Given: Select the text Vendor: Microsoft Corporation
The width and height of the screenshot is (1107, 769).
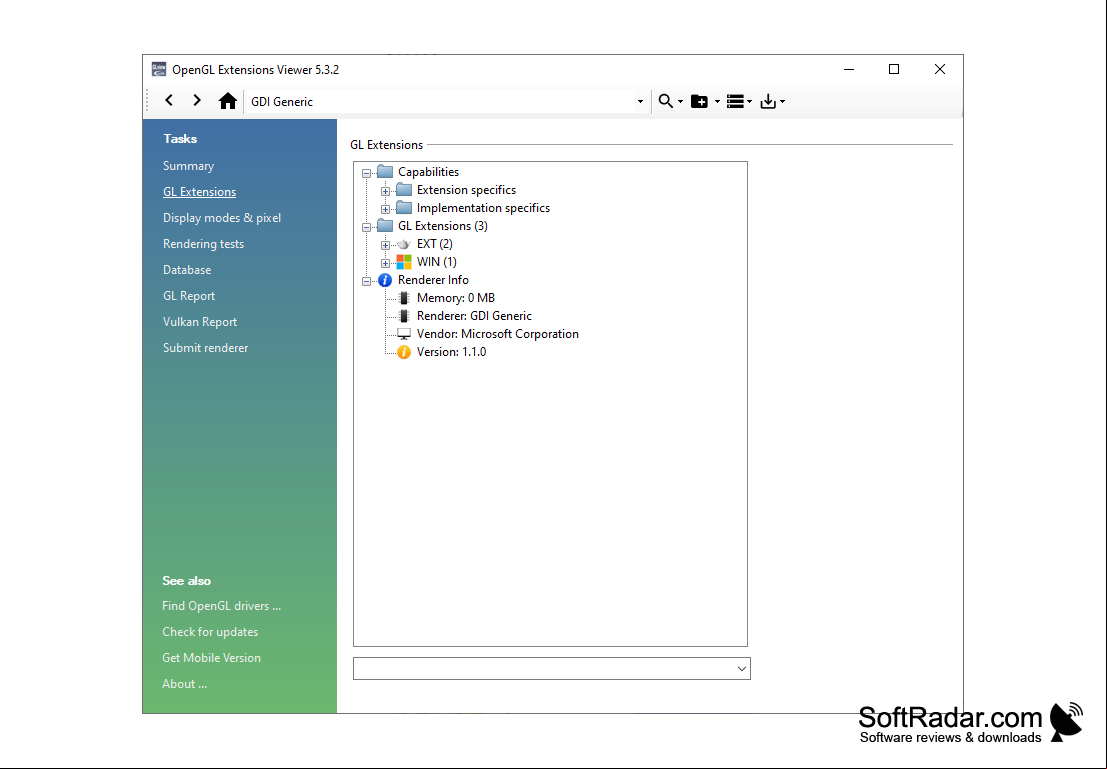Looking at the screenshot, I should tap(498, 333).
